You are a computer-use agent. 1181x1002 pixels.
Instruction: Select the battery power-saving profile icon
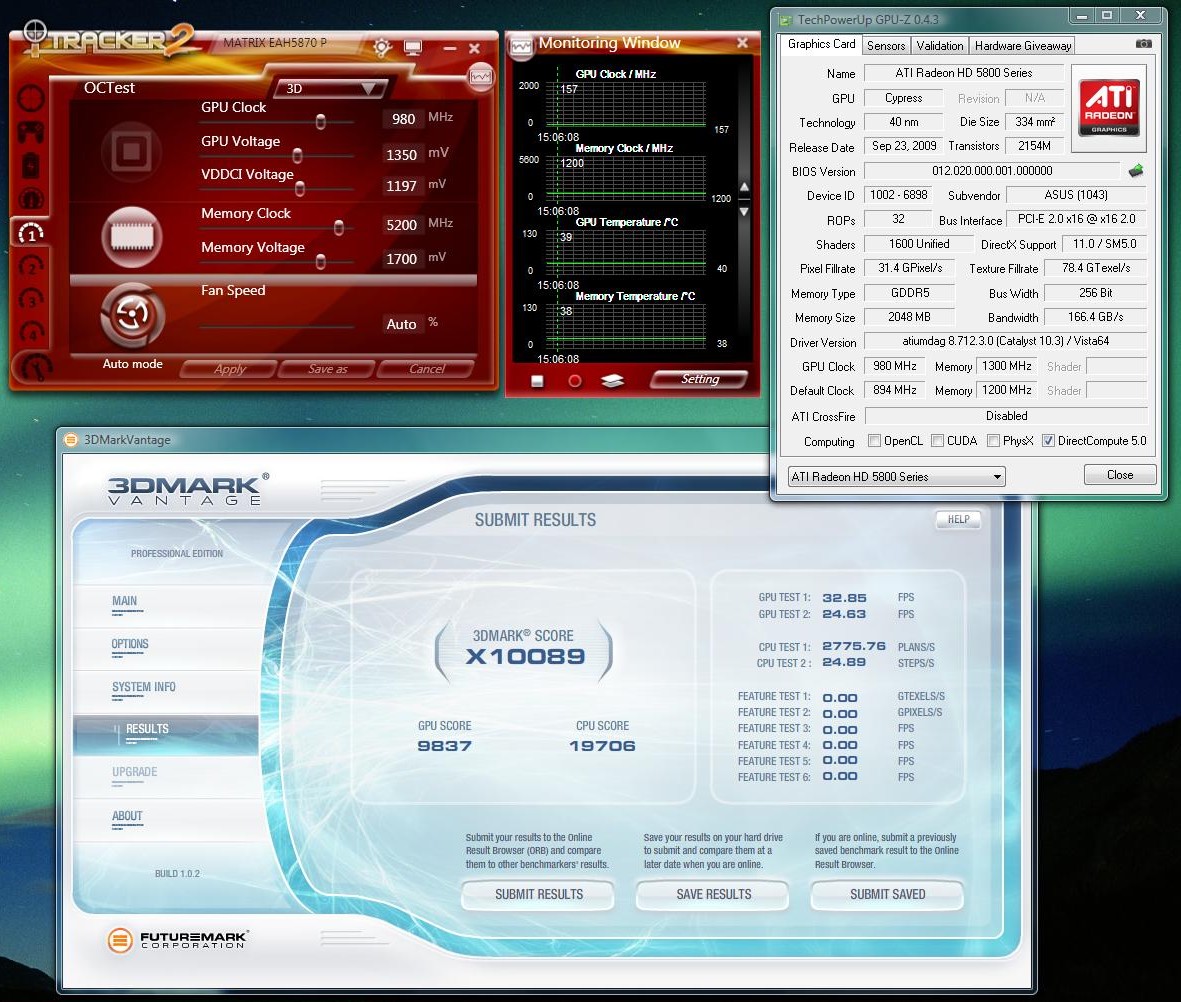point(31,166)
